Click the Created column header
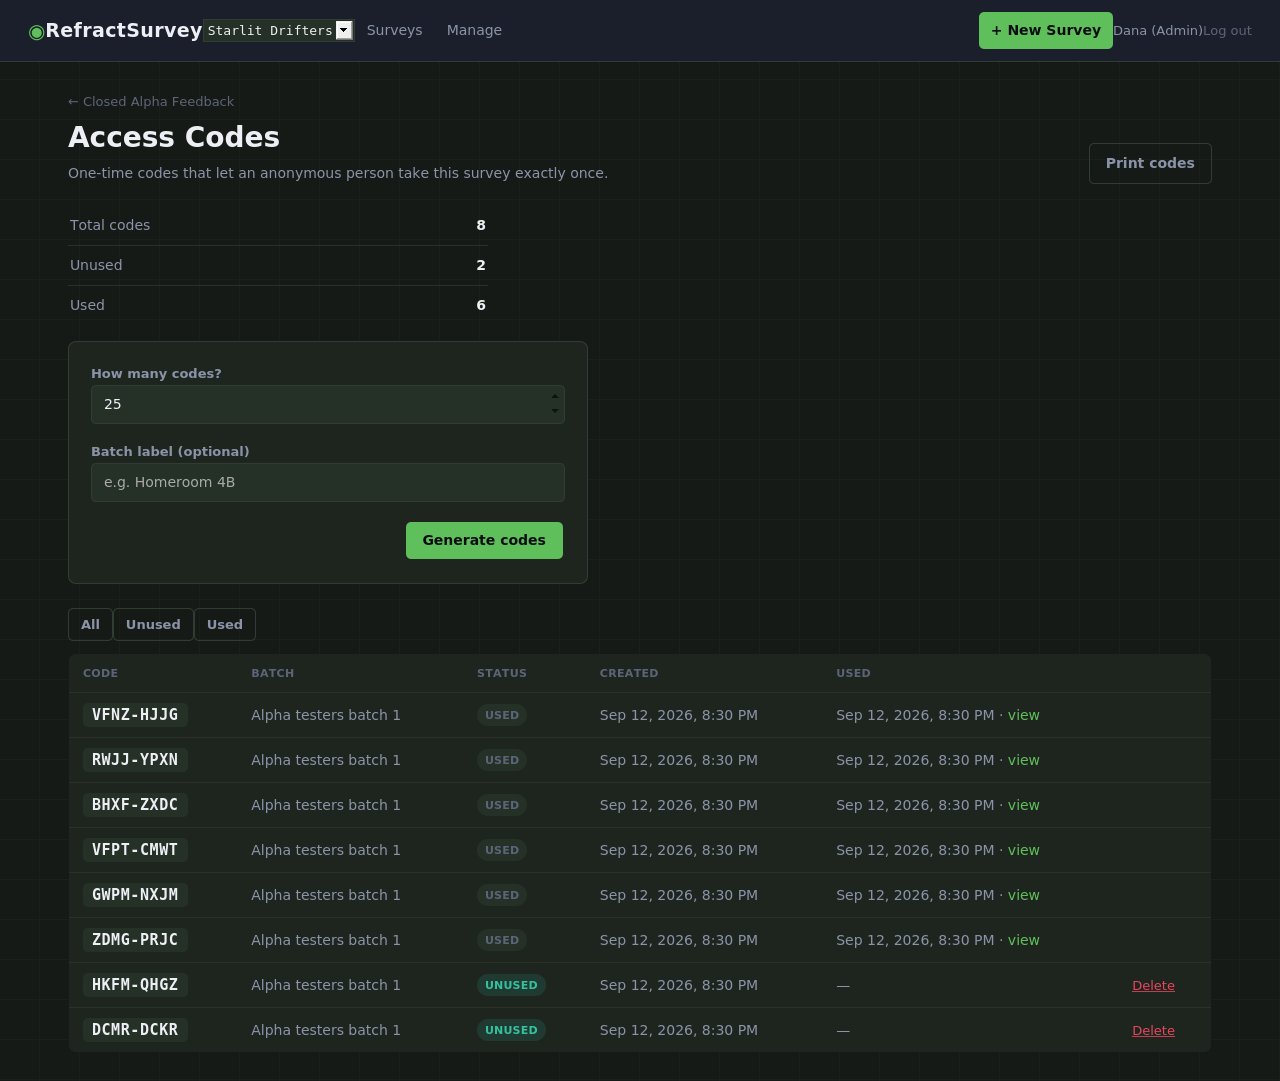The width and height of the screenshot is (1280, 1081). (x=629, y=673)
